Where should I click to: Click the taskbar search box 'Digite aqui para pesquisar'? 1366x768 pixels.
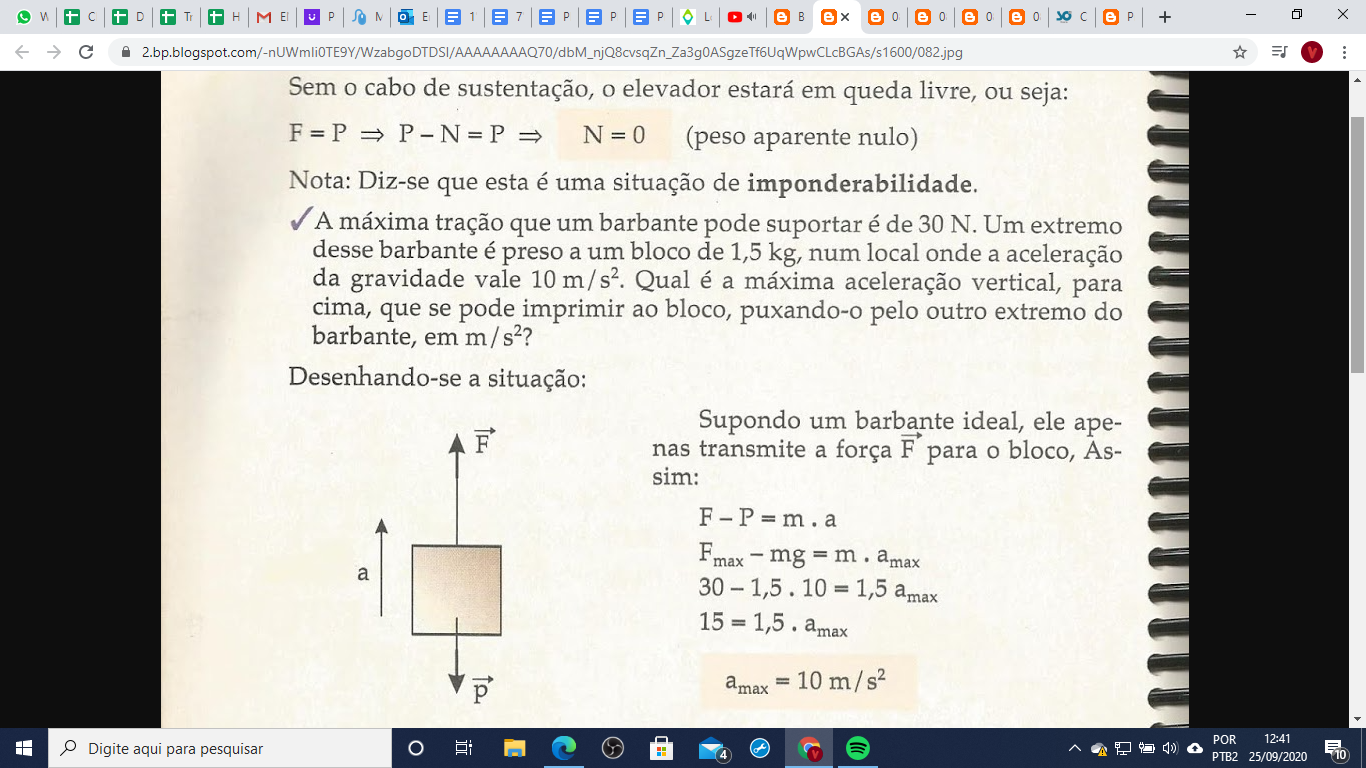tap(220, 748)
